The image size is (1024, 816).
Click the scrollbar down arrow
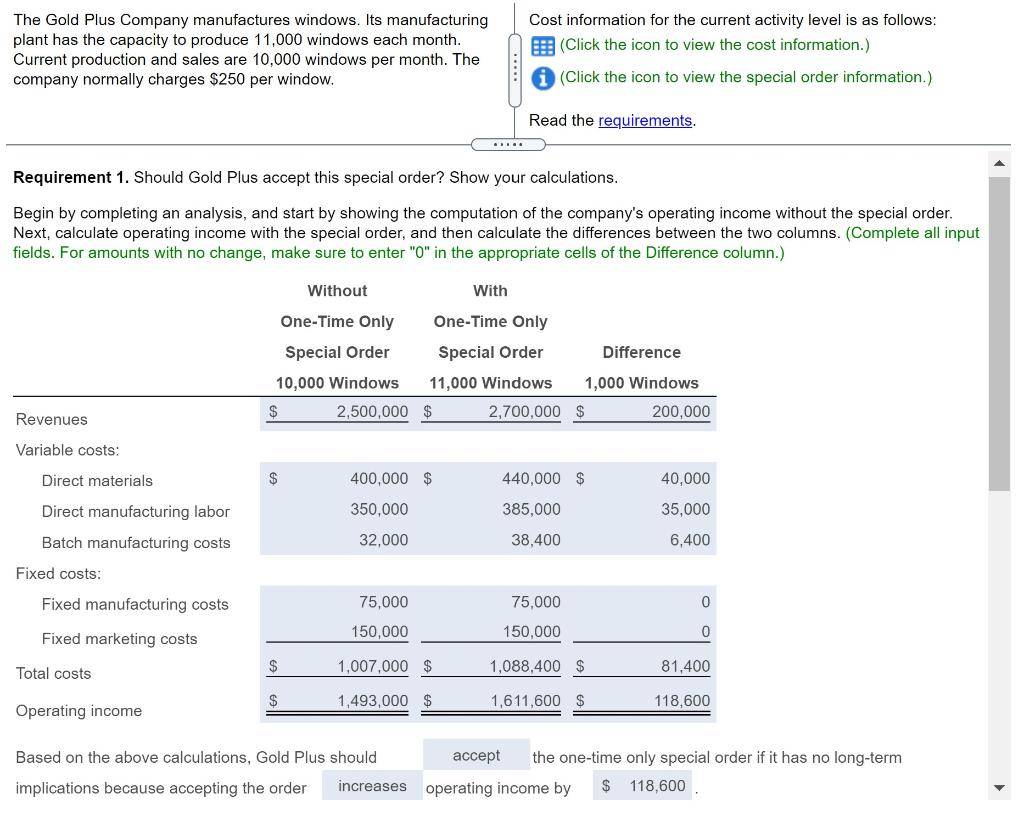(999, 785)
